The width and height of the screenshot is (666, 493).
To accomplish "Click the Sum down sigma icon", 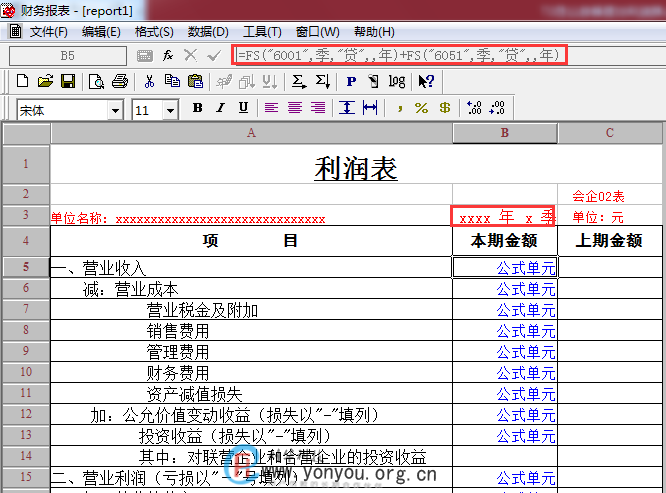I will tap(322, 81).
